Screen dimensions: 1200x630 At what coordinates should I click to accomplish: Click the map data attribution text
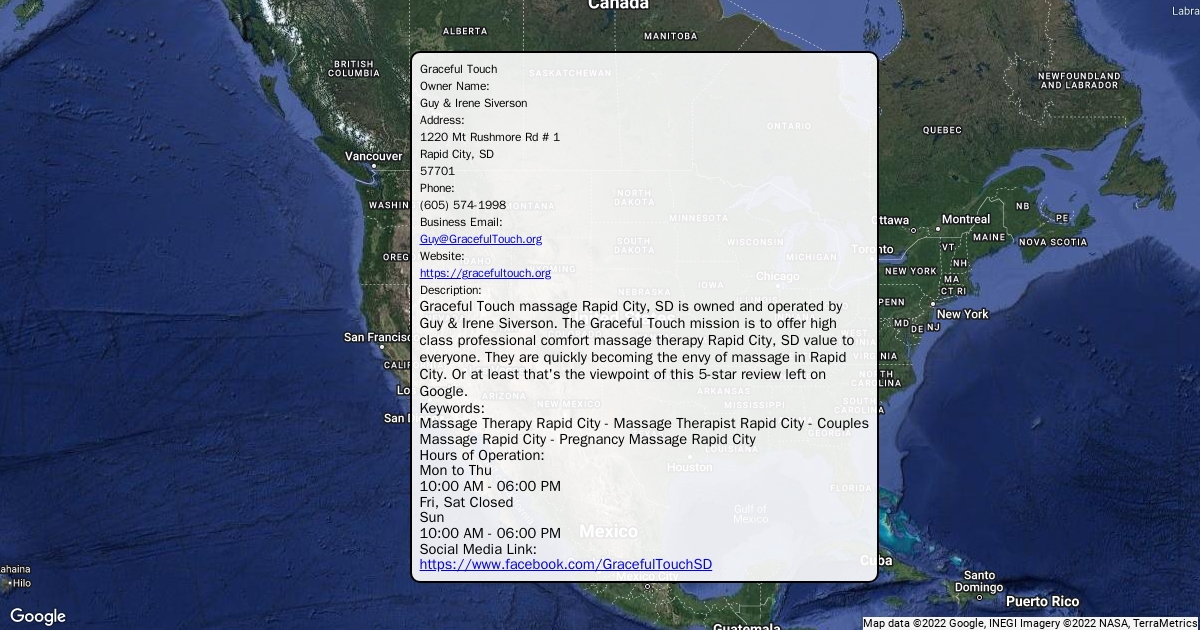[1030, 623]
